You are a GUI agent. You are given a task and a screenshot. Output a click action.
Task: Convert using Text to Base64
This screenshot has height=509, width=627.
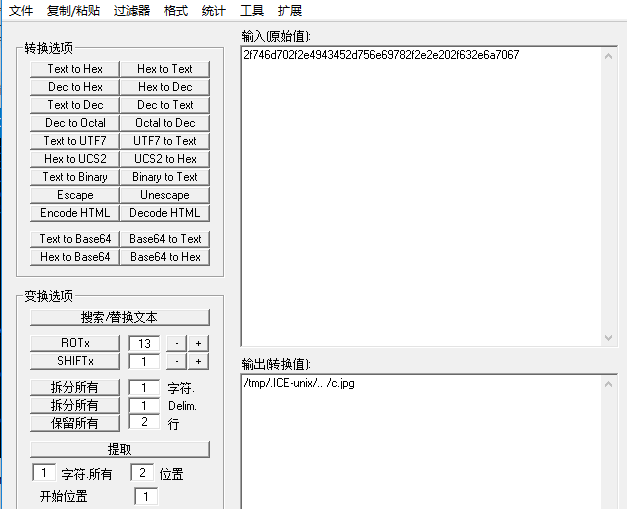(75, 239)
